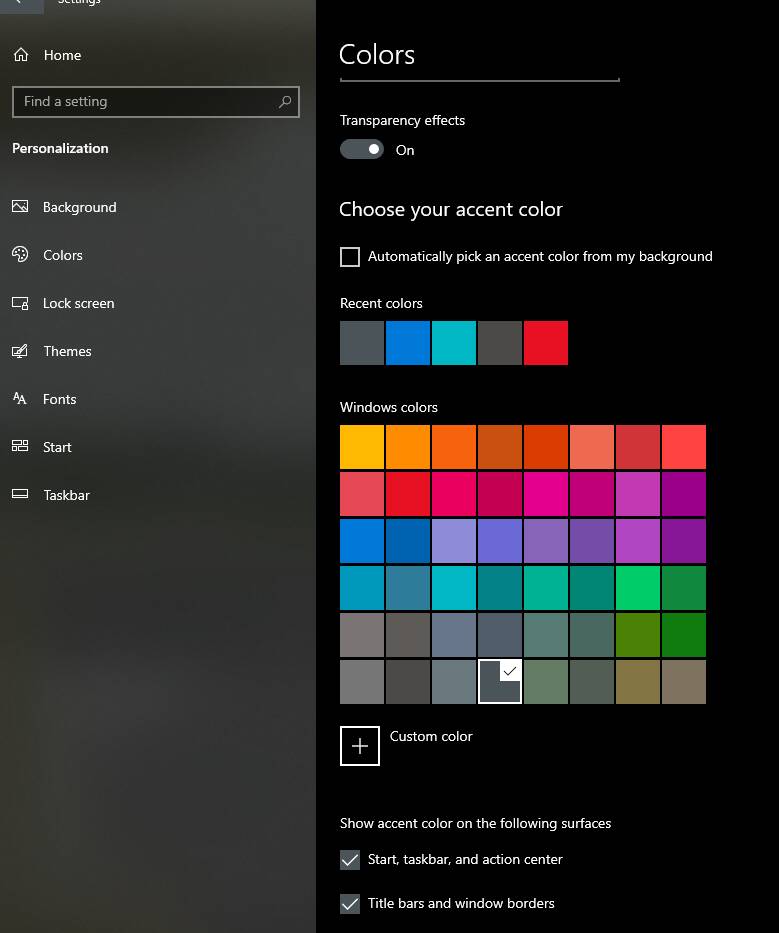779x933 pixels.
Task: Select the lavender swatch in the blue row
Action: pos(453,541)
